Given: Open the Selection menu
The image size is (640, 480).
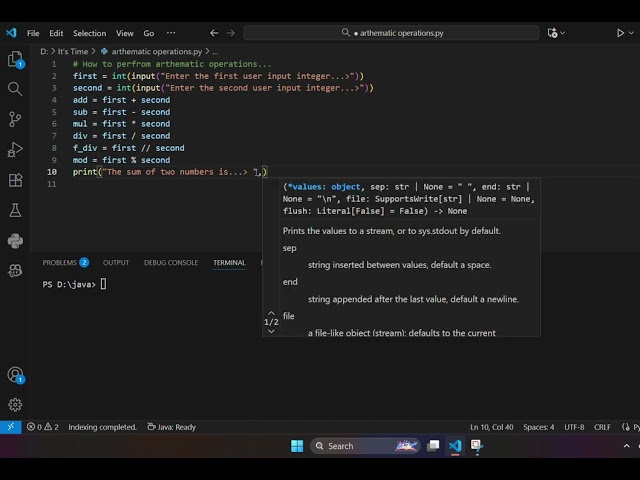Looking at the screenshot, I should point(89,33).
